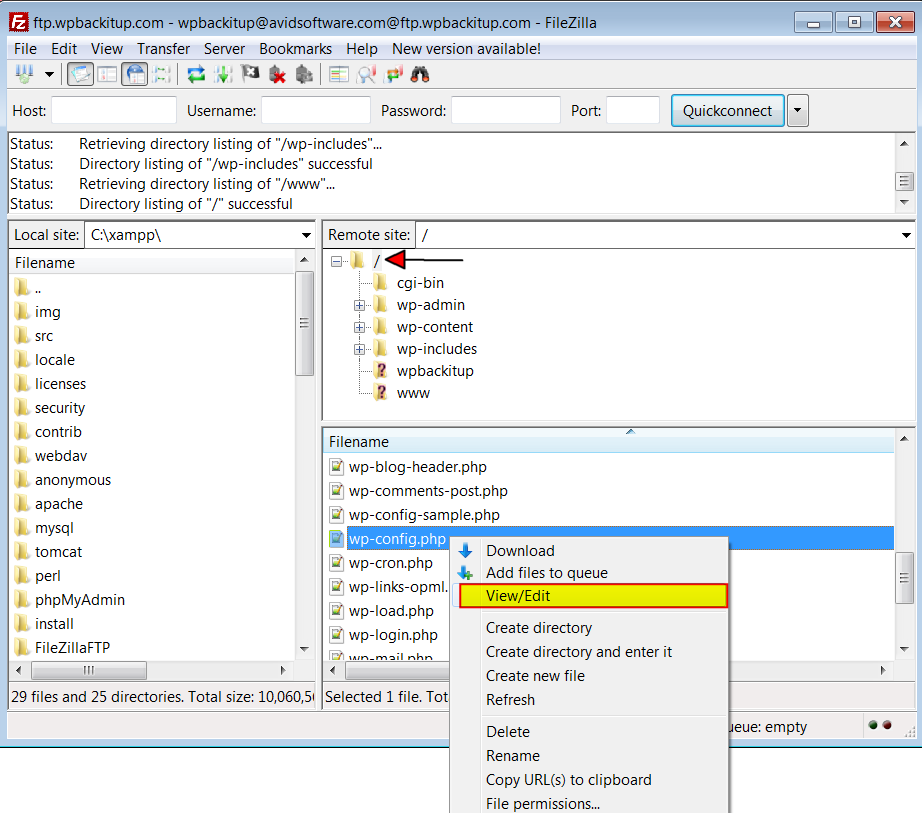Select wp-cron.php in remote file list
The width and height of the screenshot is (922, 813).
pos(390,563)
